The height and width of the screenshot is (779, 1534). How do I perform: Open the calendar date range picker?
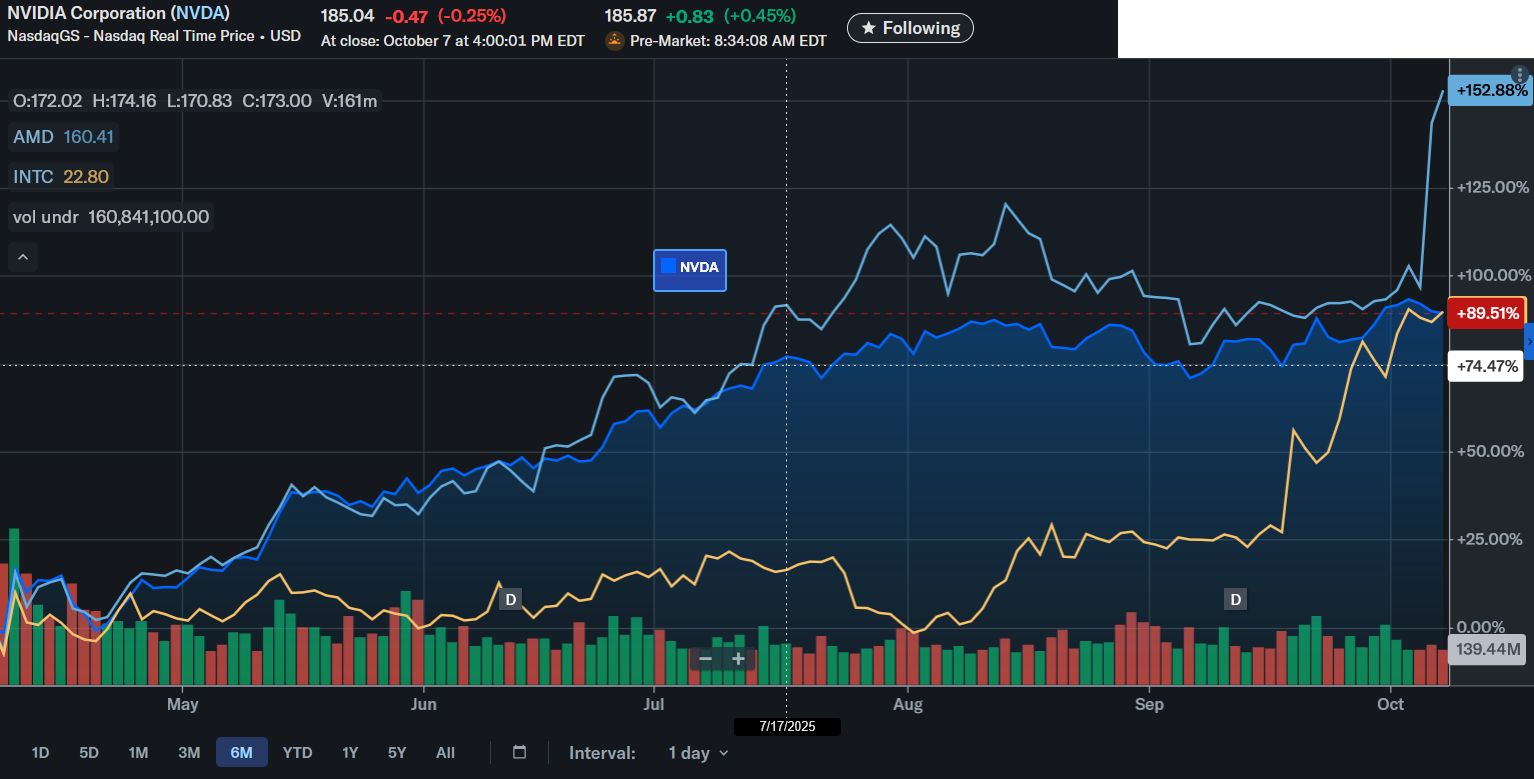click(x=519, y=752)
